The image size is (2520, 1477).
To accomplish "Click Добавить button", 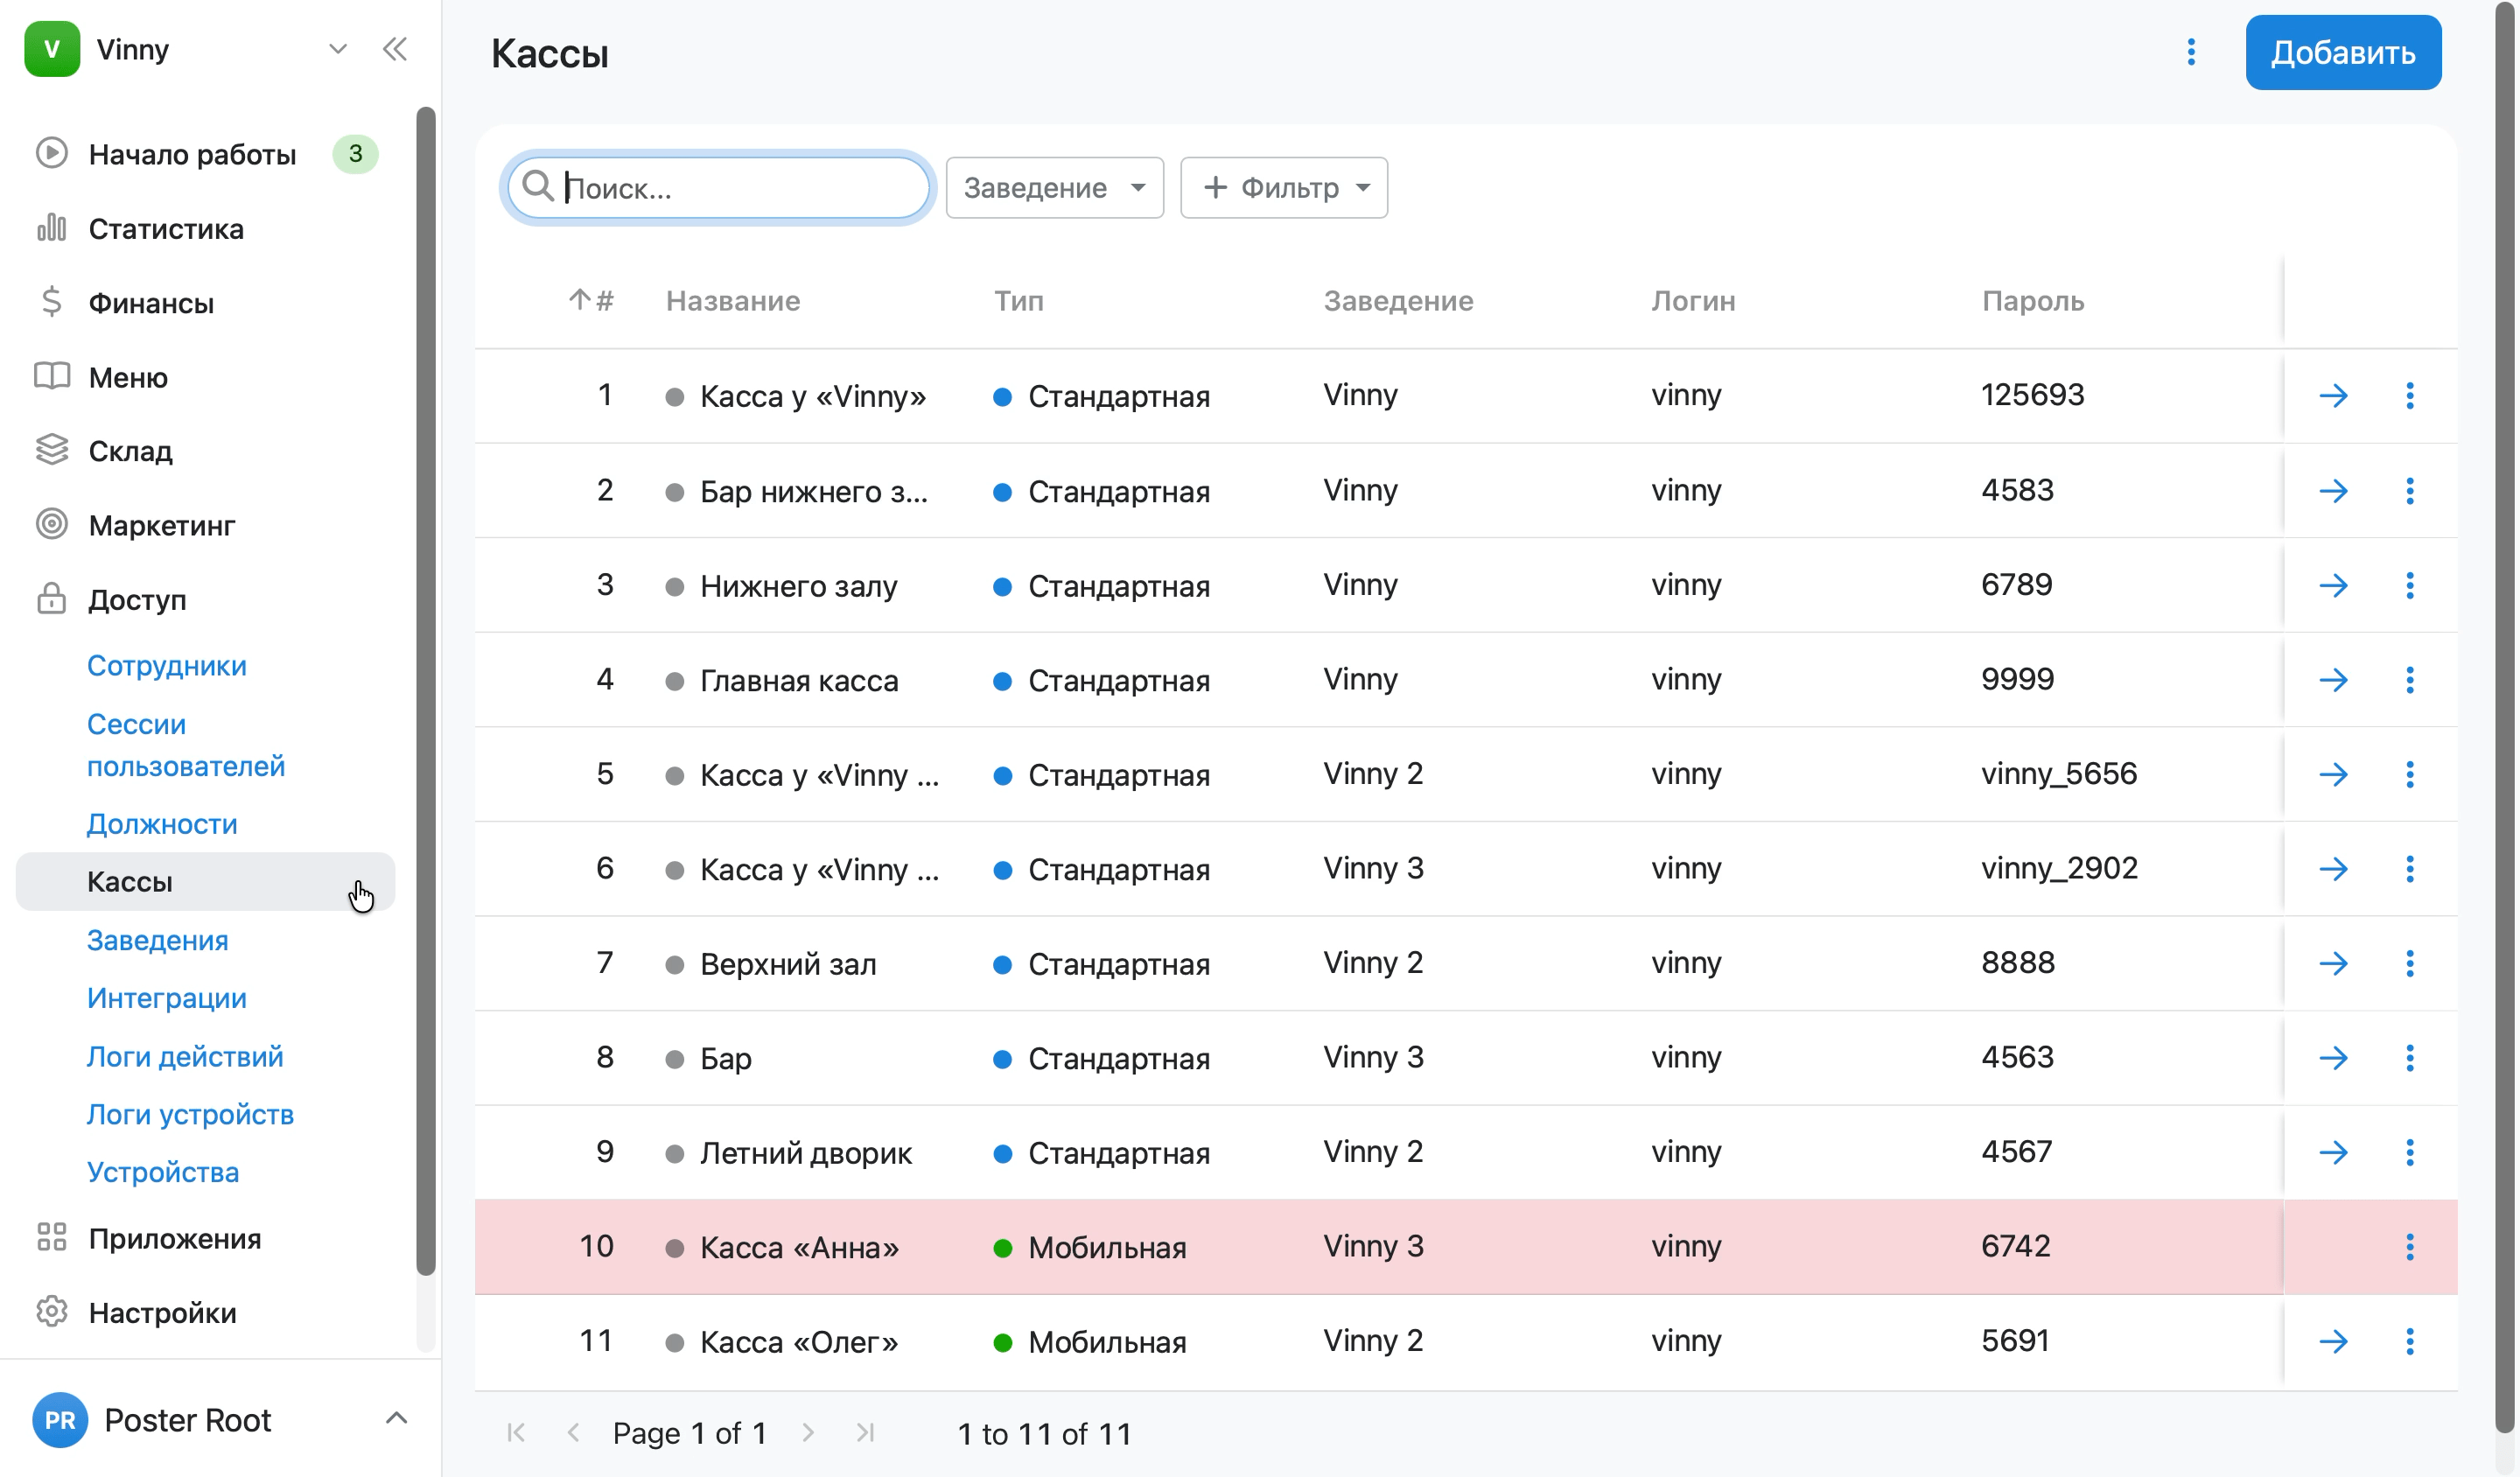I will point(2343,52).
